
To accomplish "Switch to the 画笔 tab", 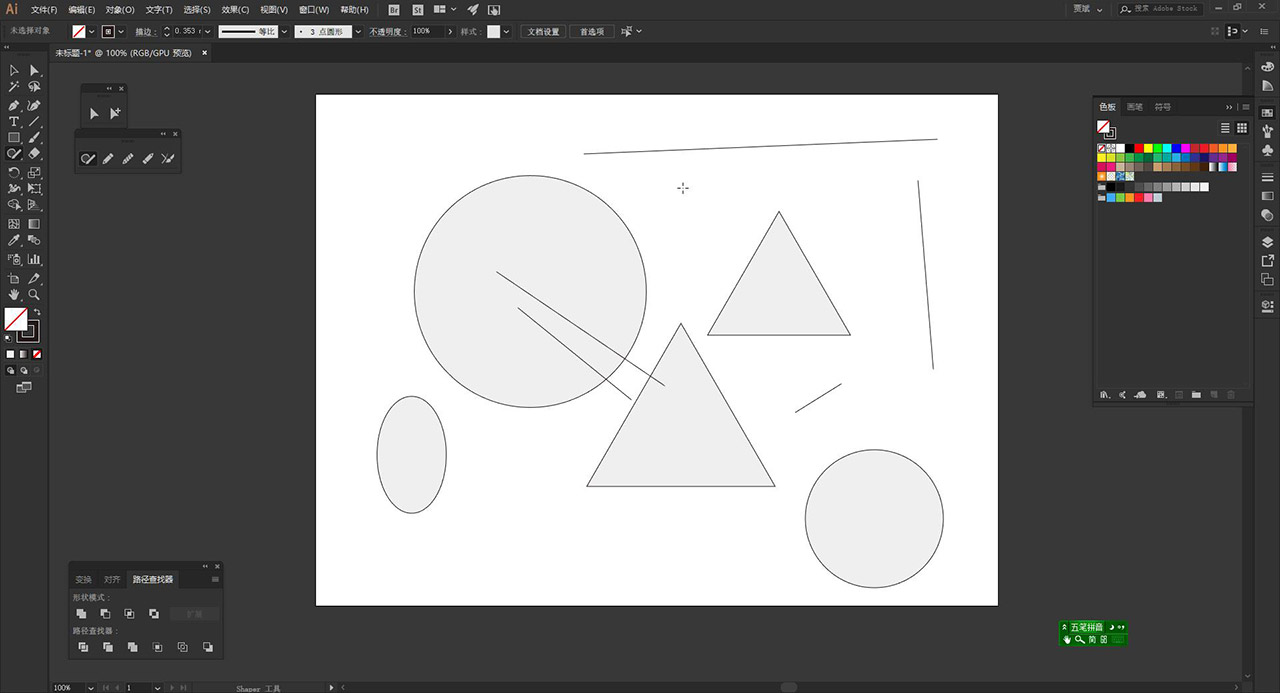I will (1134, 107).
